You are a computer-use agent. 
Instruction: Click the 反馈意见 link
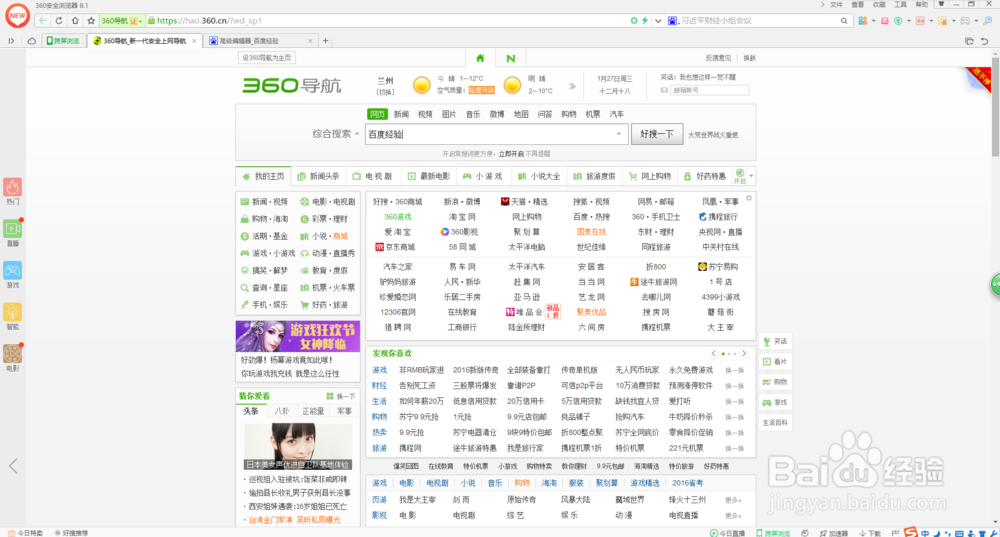pos(718,58)
